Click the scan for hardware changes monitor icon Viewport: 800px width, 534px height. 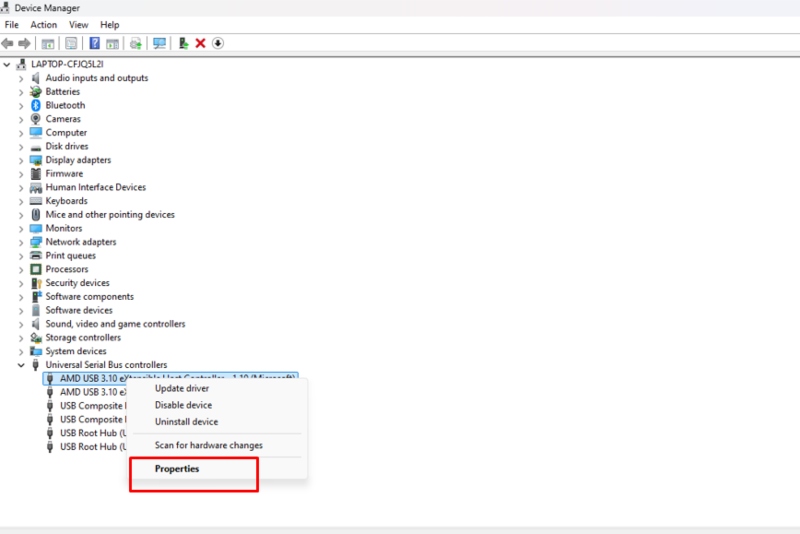coord(159,43)
